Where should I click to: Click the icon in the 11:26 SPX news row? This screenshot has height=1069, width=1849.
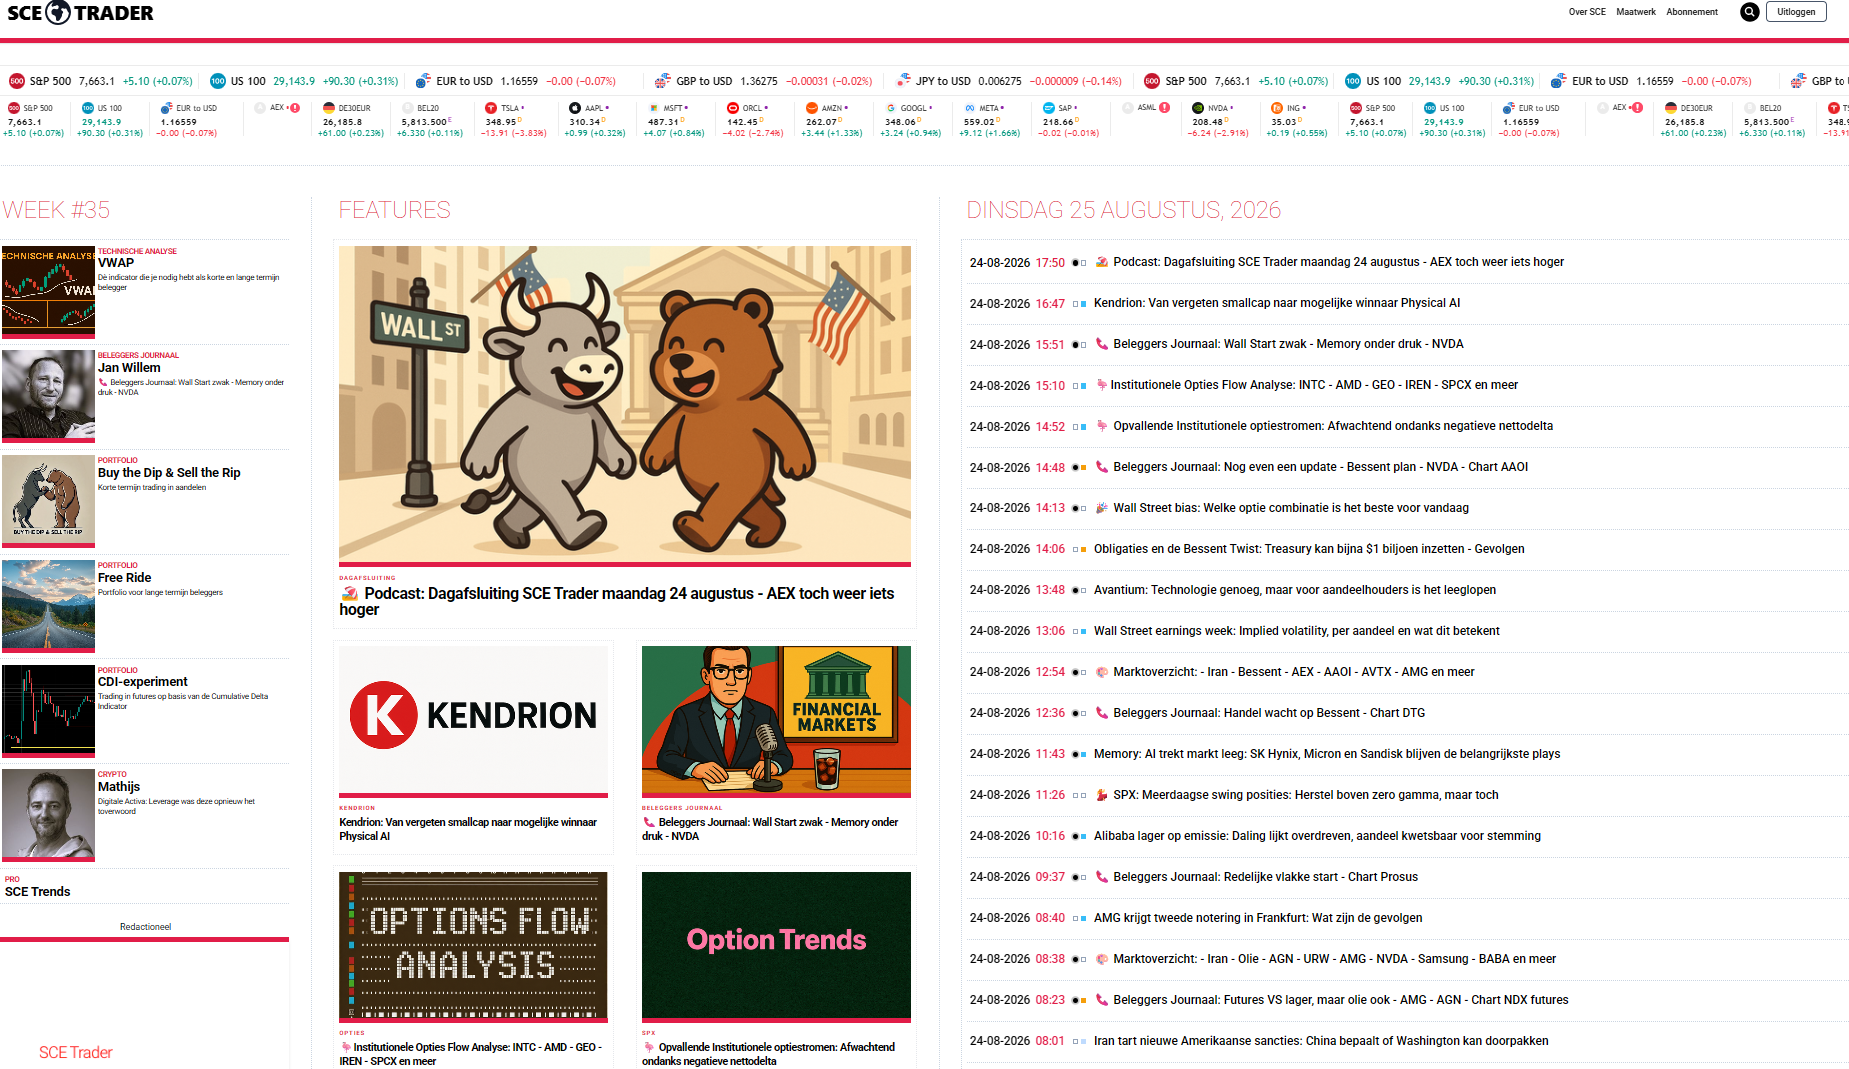click(x=1102, y=795)
